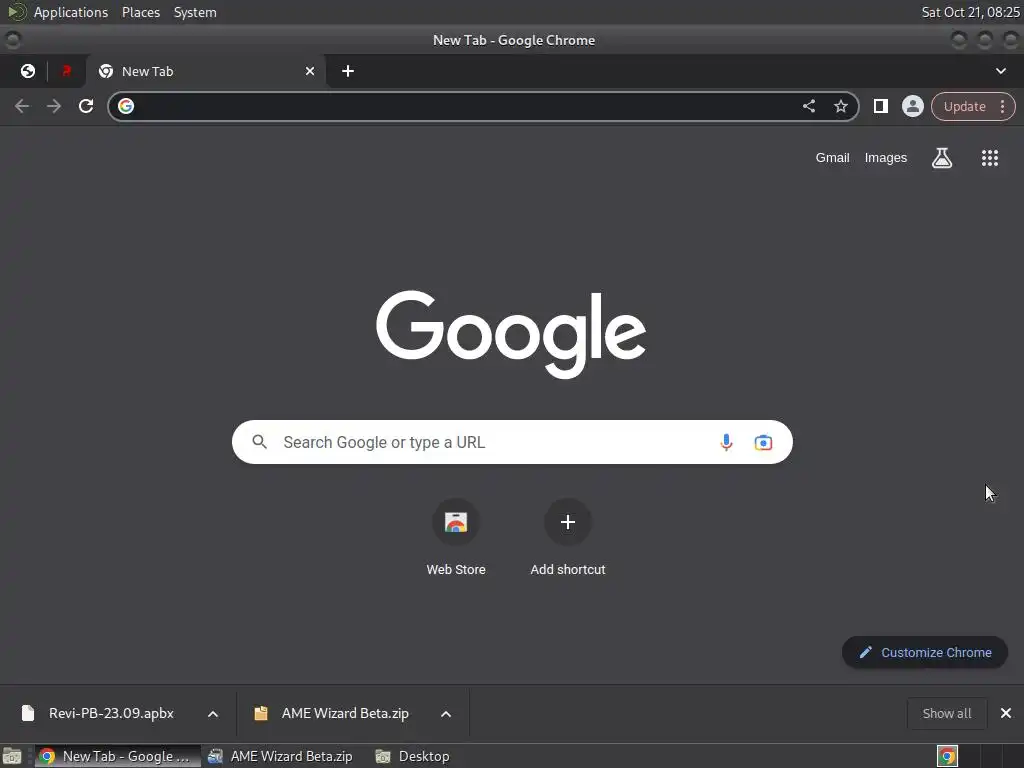Image resolution: width=1024 pixels, height=768 pixels.
Task: Open Gmail link
Action: click(x=832, y=158)
